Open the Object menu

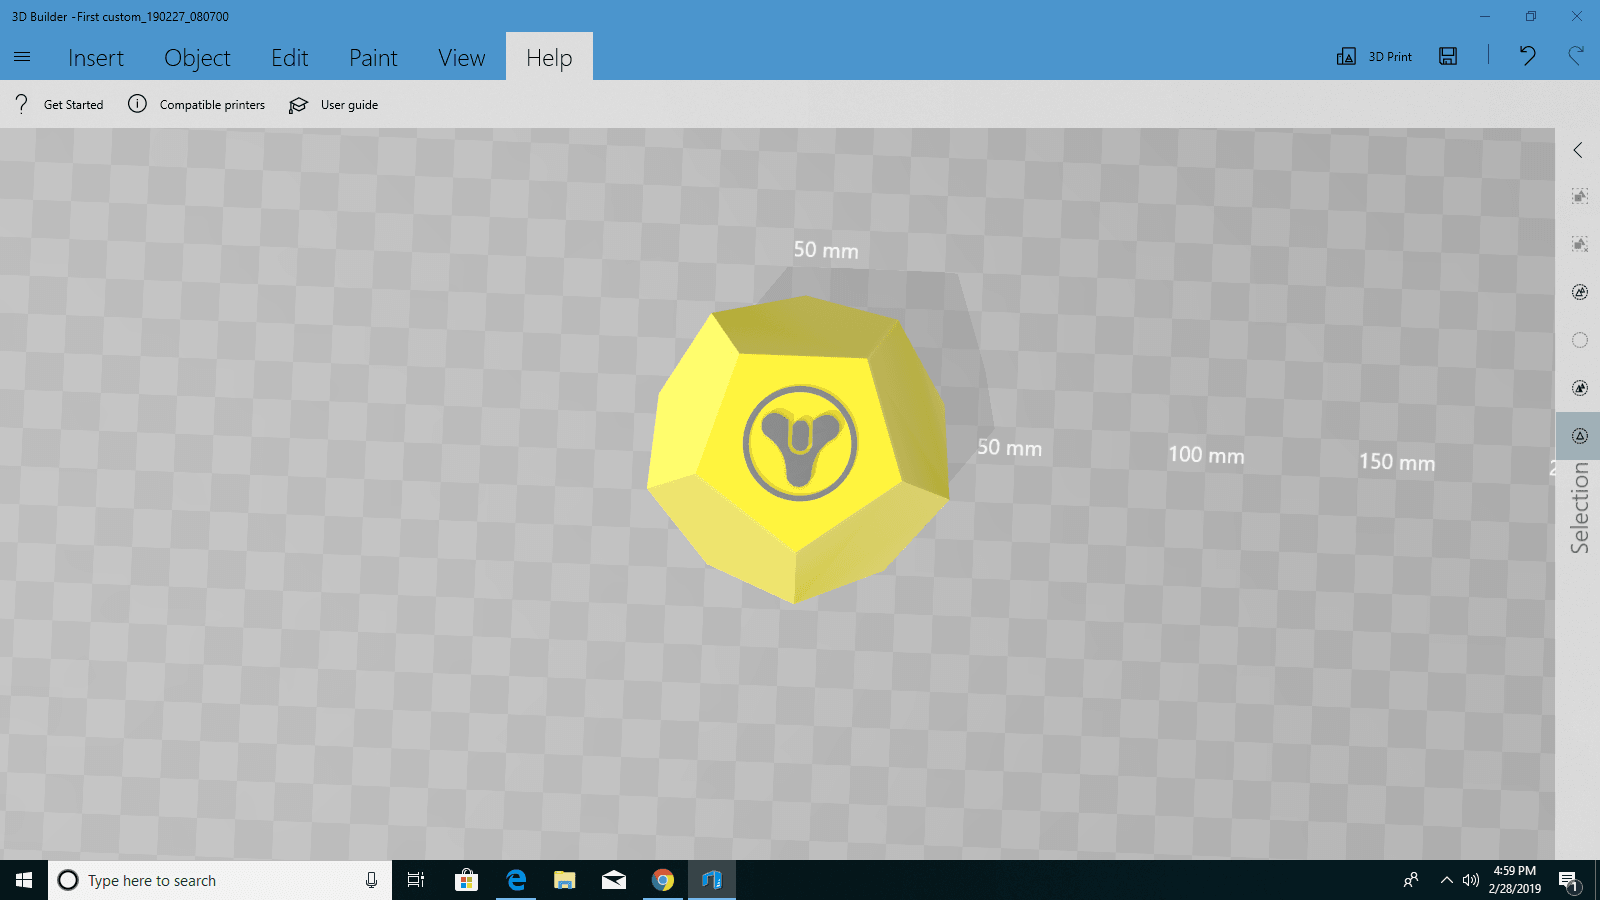click(x=197, y=57)
